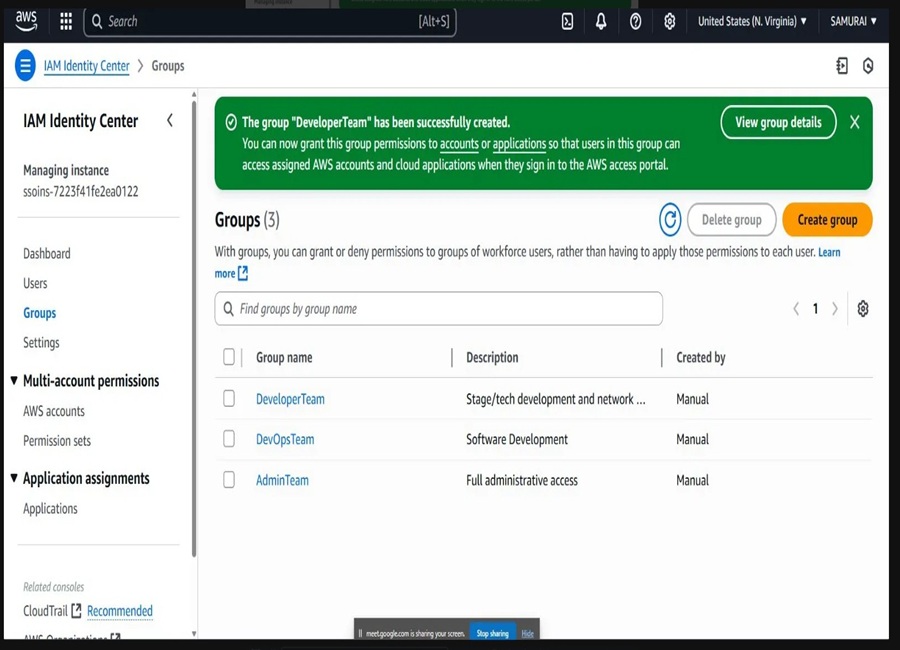Open the AWS home logo

click(x=26, y=21)
